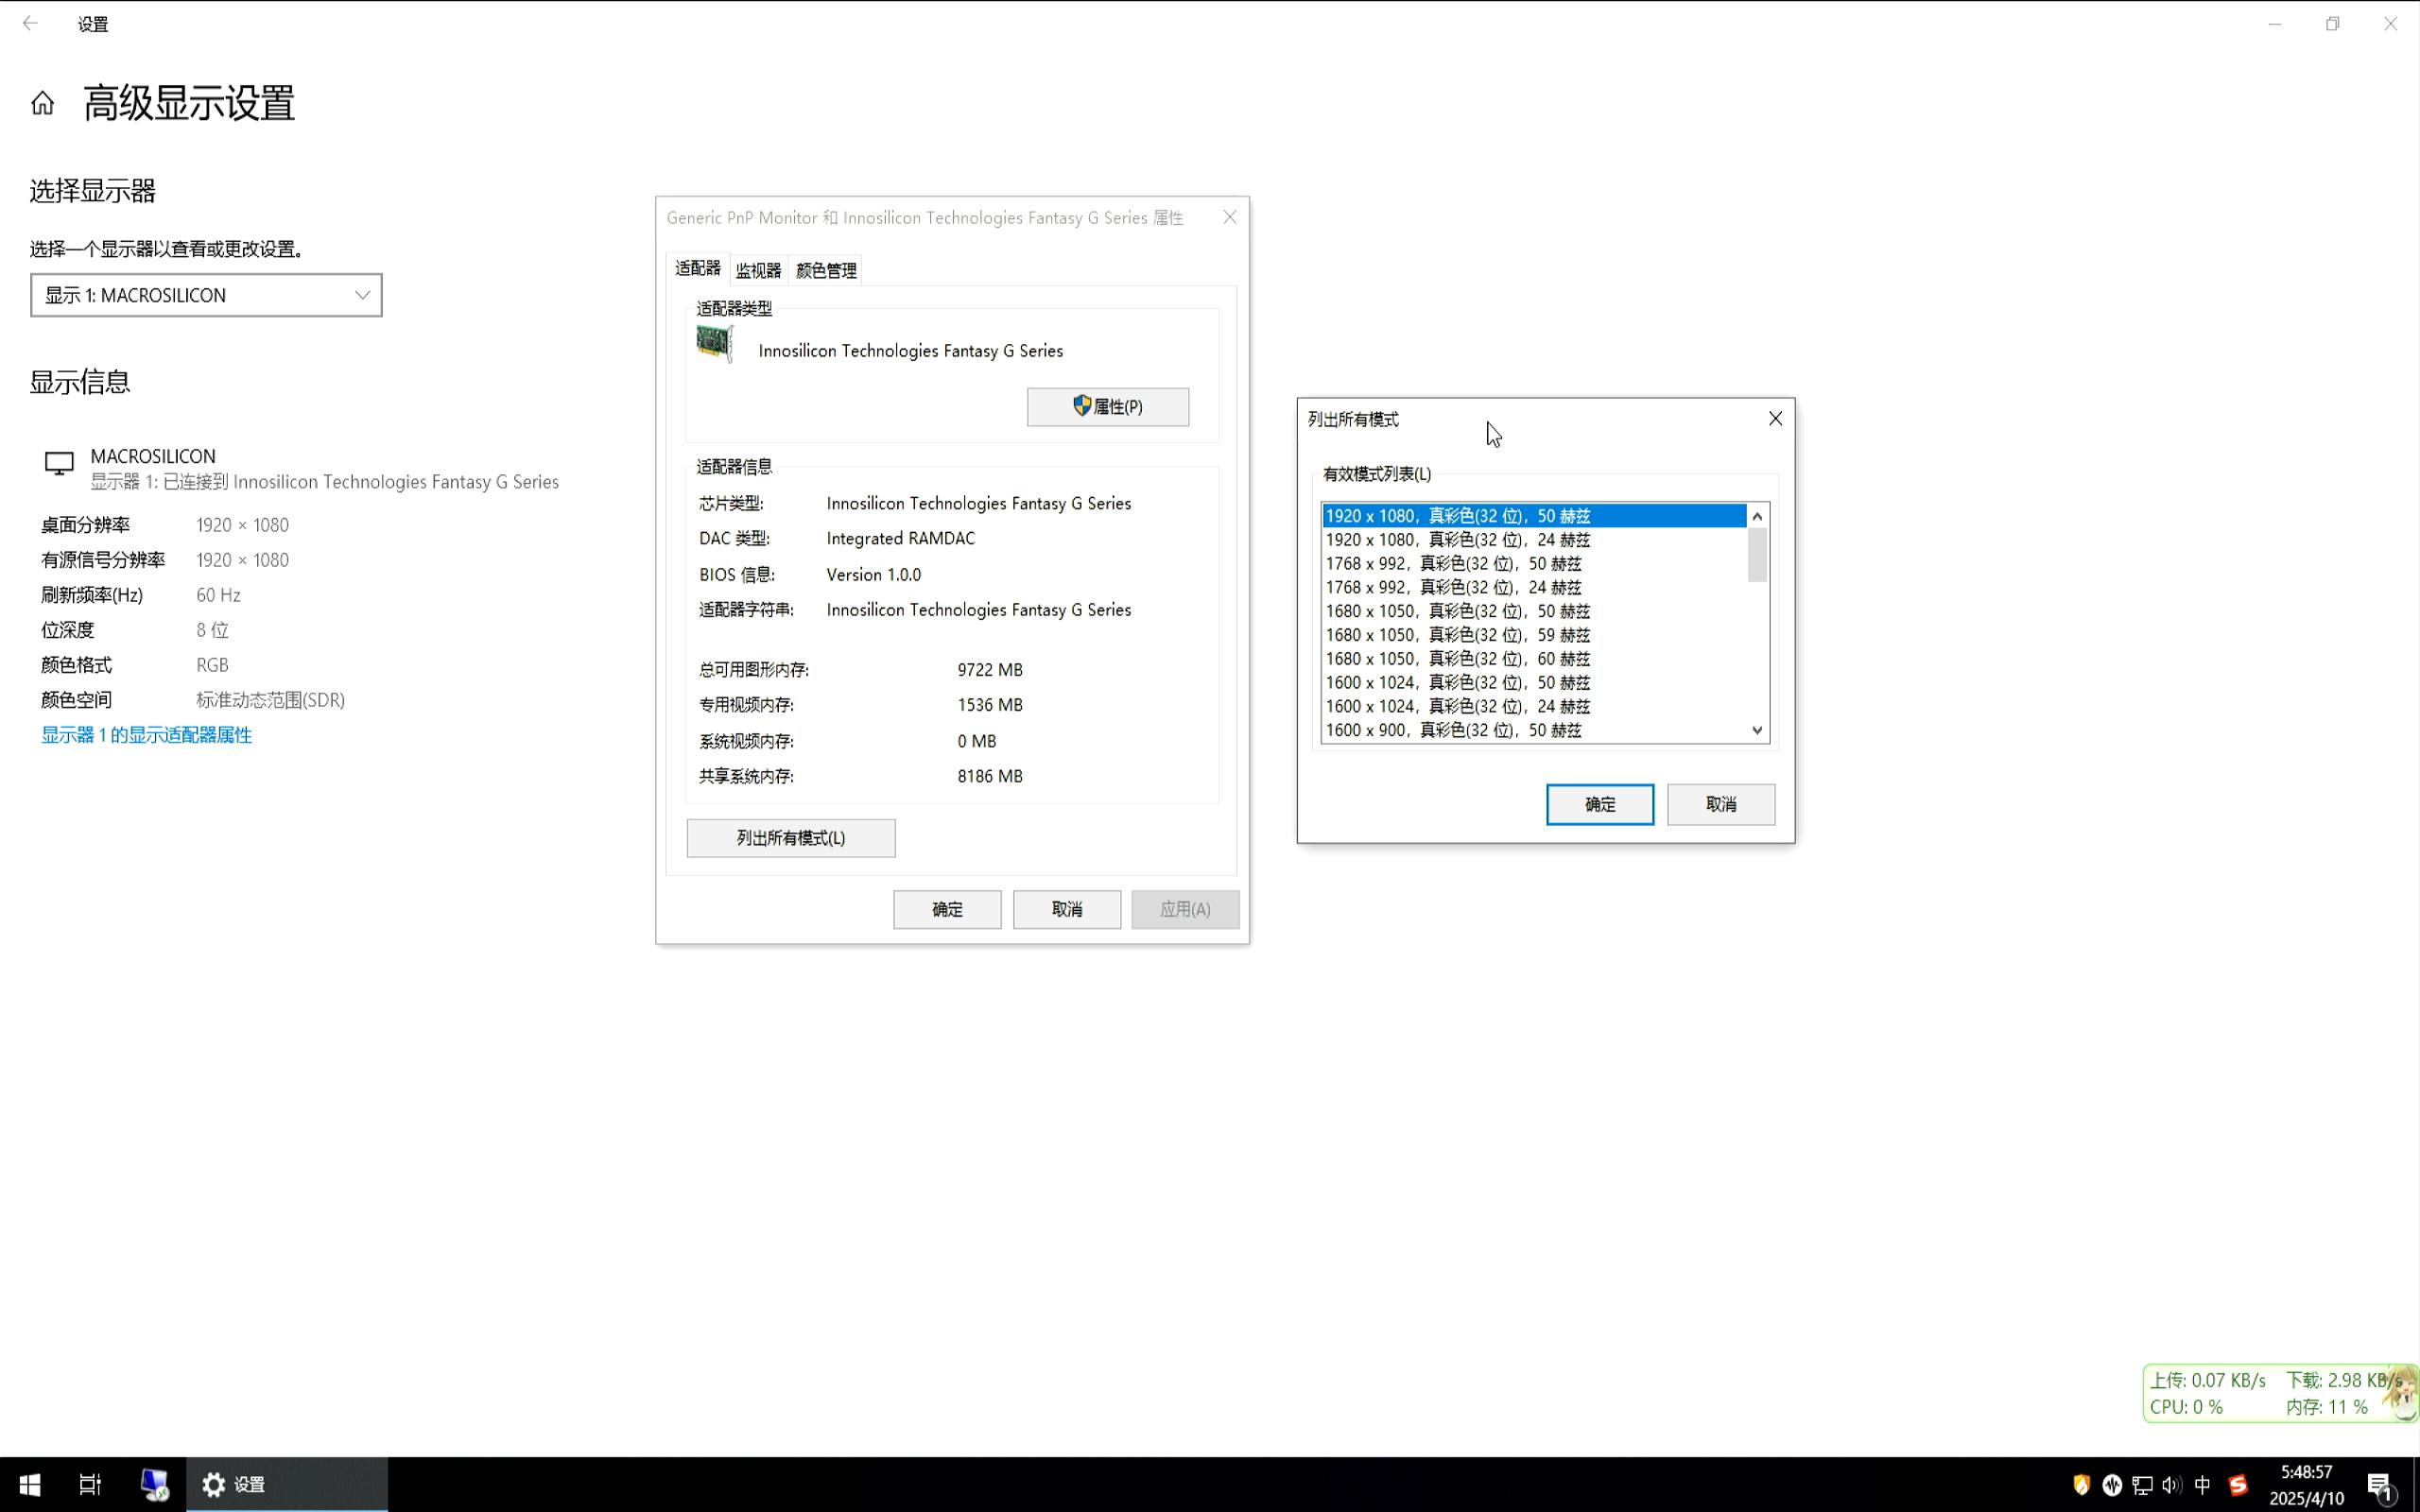Open the Windows Start menu
This screenshot has width=2420, height=1512.
(x=29, y=1484)
